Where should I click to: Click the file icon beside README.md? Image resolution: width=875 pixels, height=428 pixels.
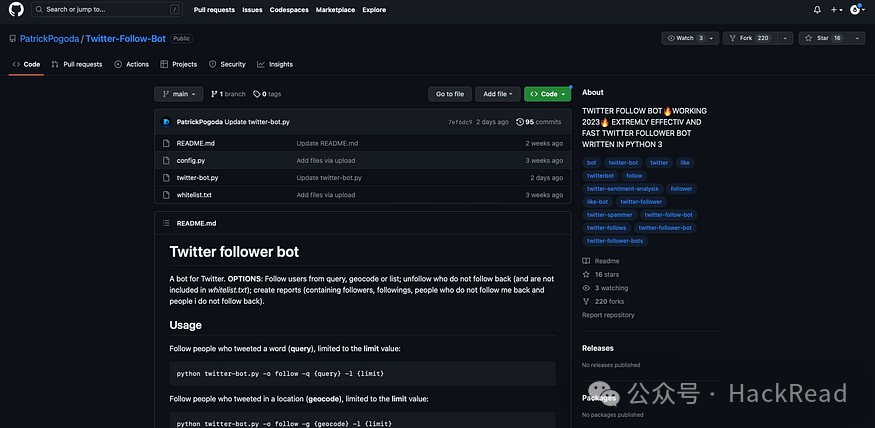click(x=166, y=143)
